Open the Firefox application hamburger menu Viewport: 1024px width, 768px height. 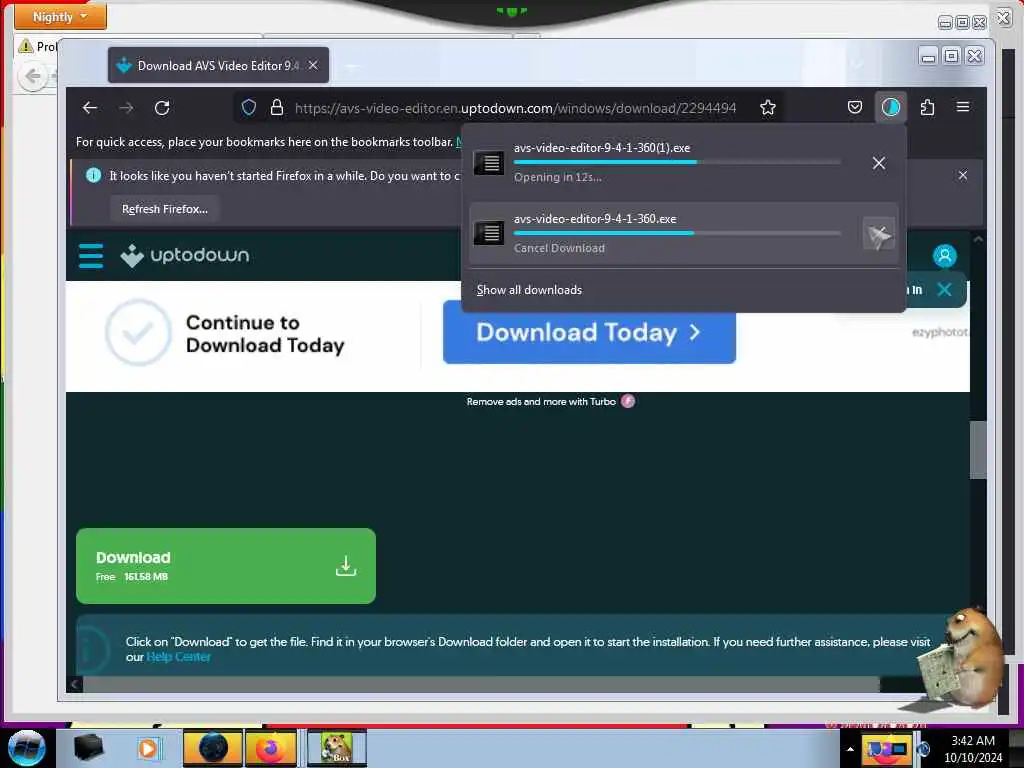(x=963, y=107)
